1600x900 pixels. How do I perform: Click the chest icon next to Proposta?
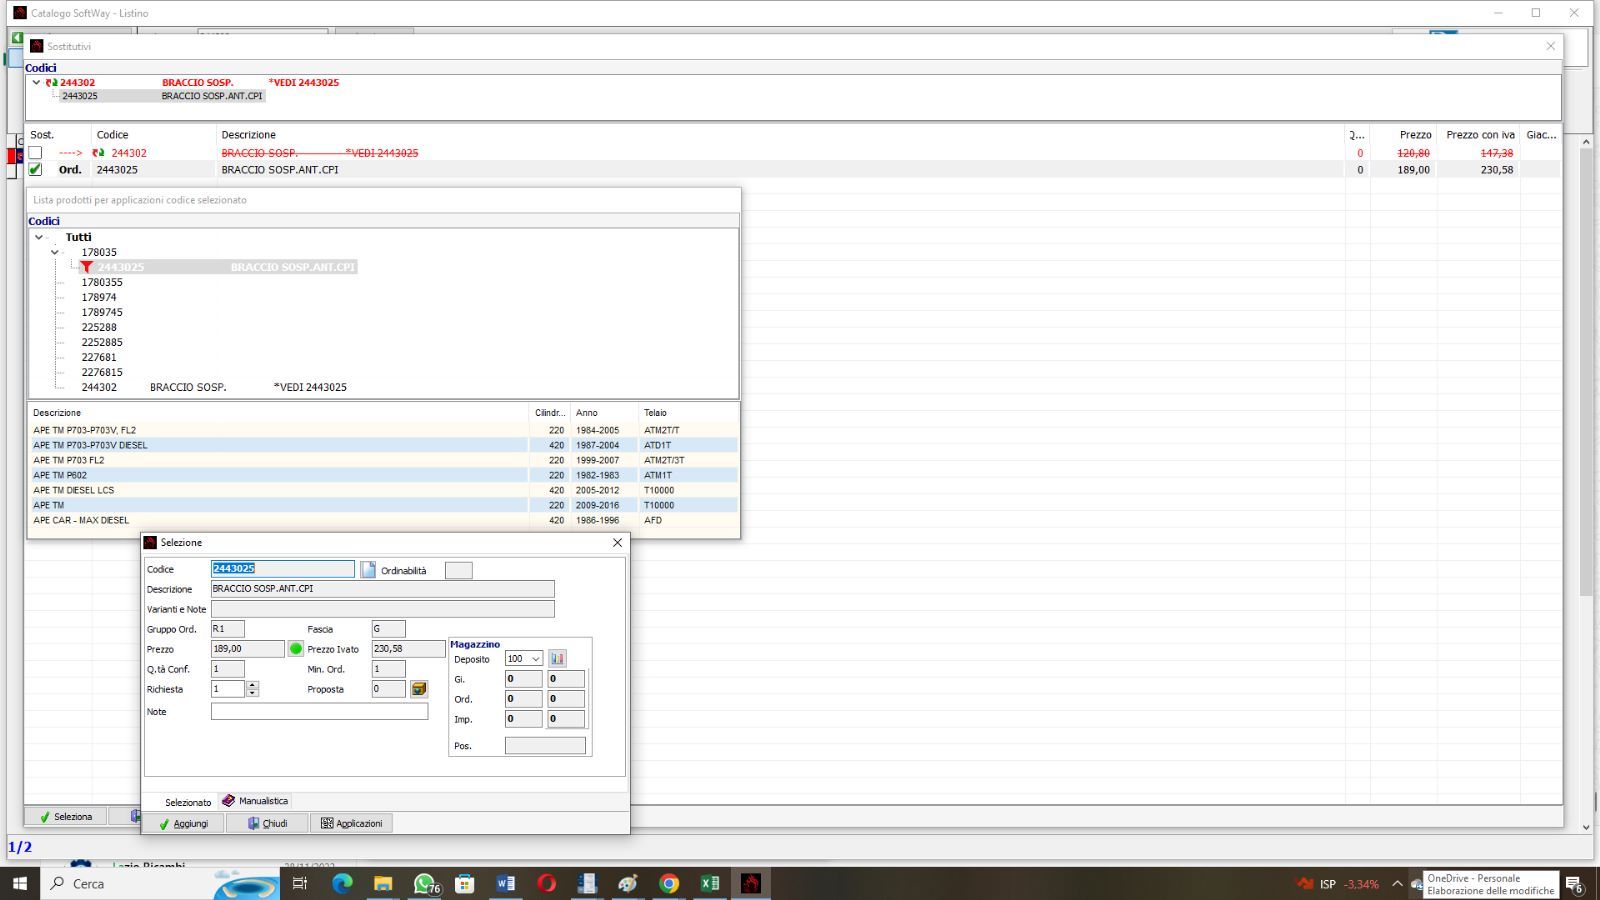point(419,689)
